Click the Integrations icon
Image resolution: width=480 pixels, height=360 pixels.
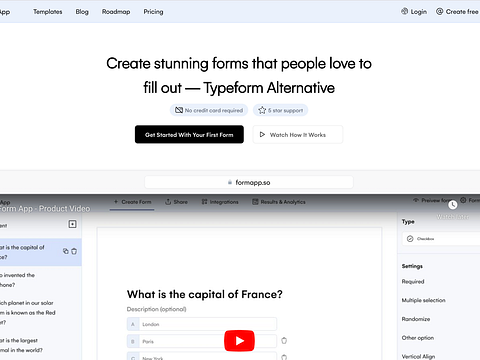coord(204,202)
